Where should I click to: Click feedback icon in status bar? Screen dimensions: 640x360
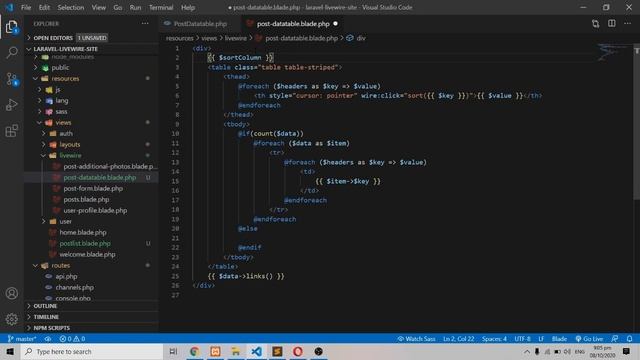(x=615, y=339)
